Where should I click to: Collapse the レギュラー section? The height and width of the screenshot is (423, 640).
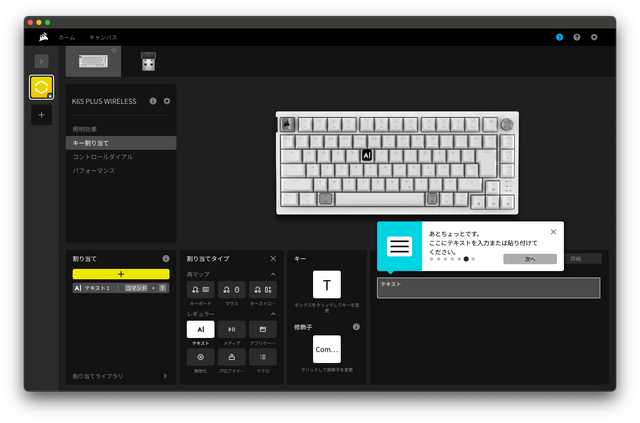tap(274, 313)
